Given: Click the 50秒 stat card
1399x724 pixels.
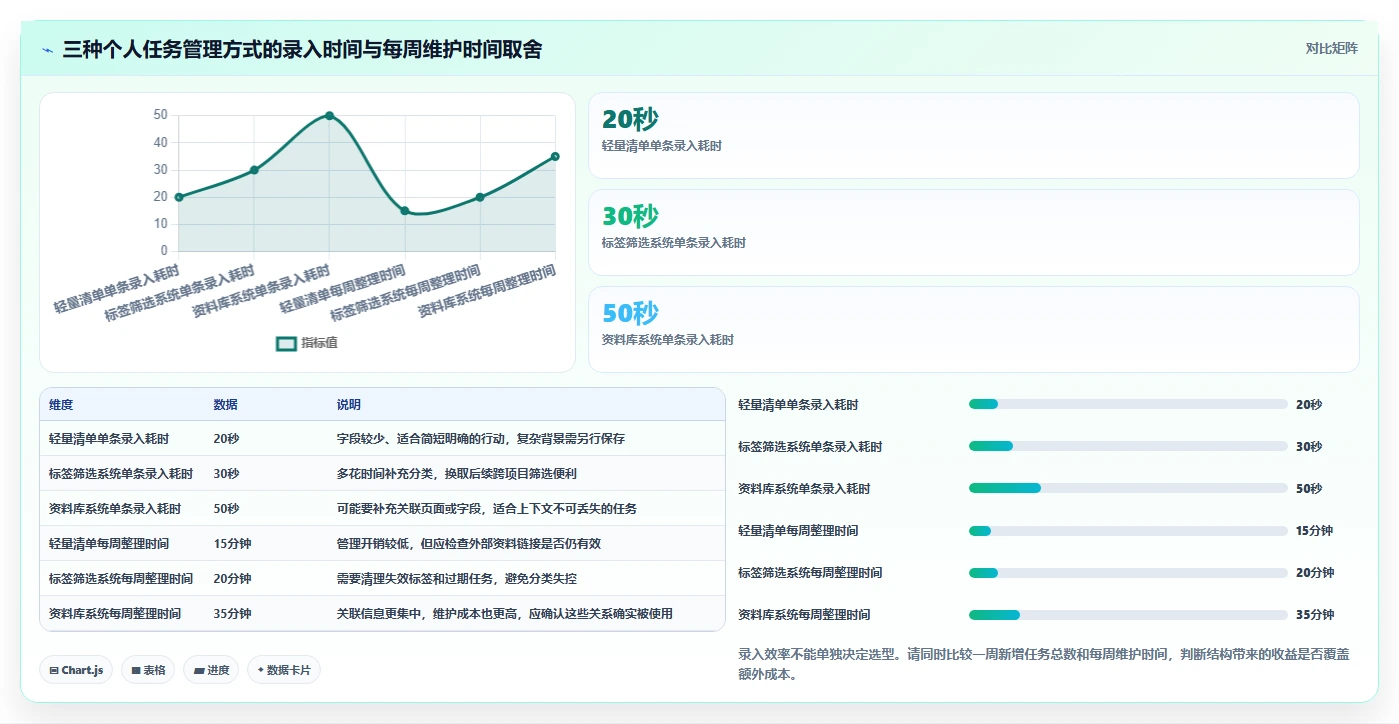Looking at the screenshot, I should (974, 329).
